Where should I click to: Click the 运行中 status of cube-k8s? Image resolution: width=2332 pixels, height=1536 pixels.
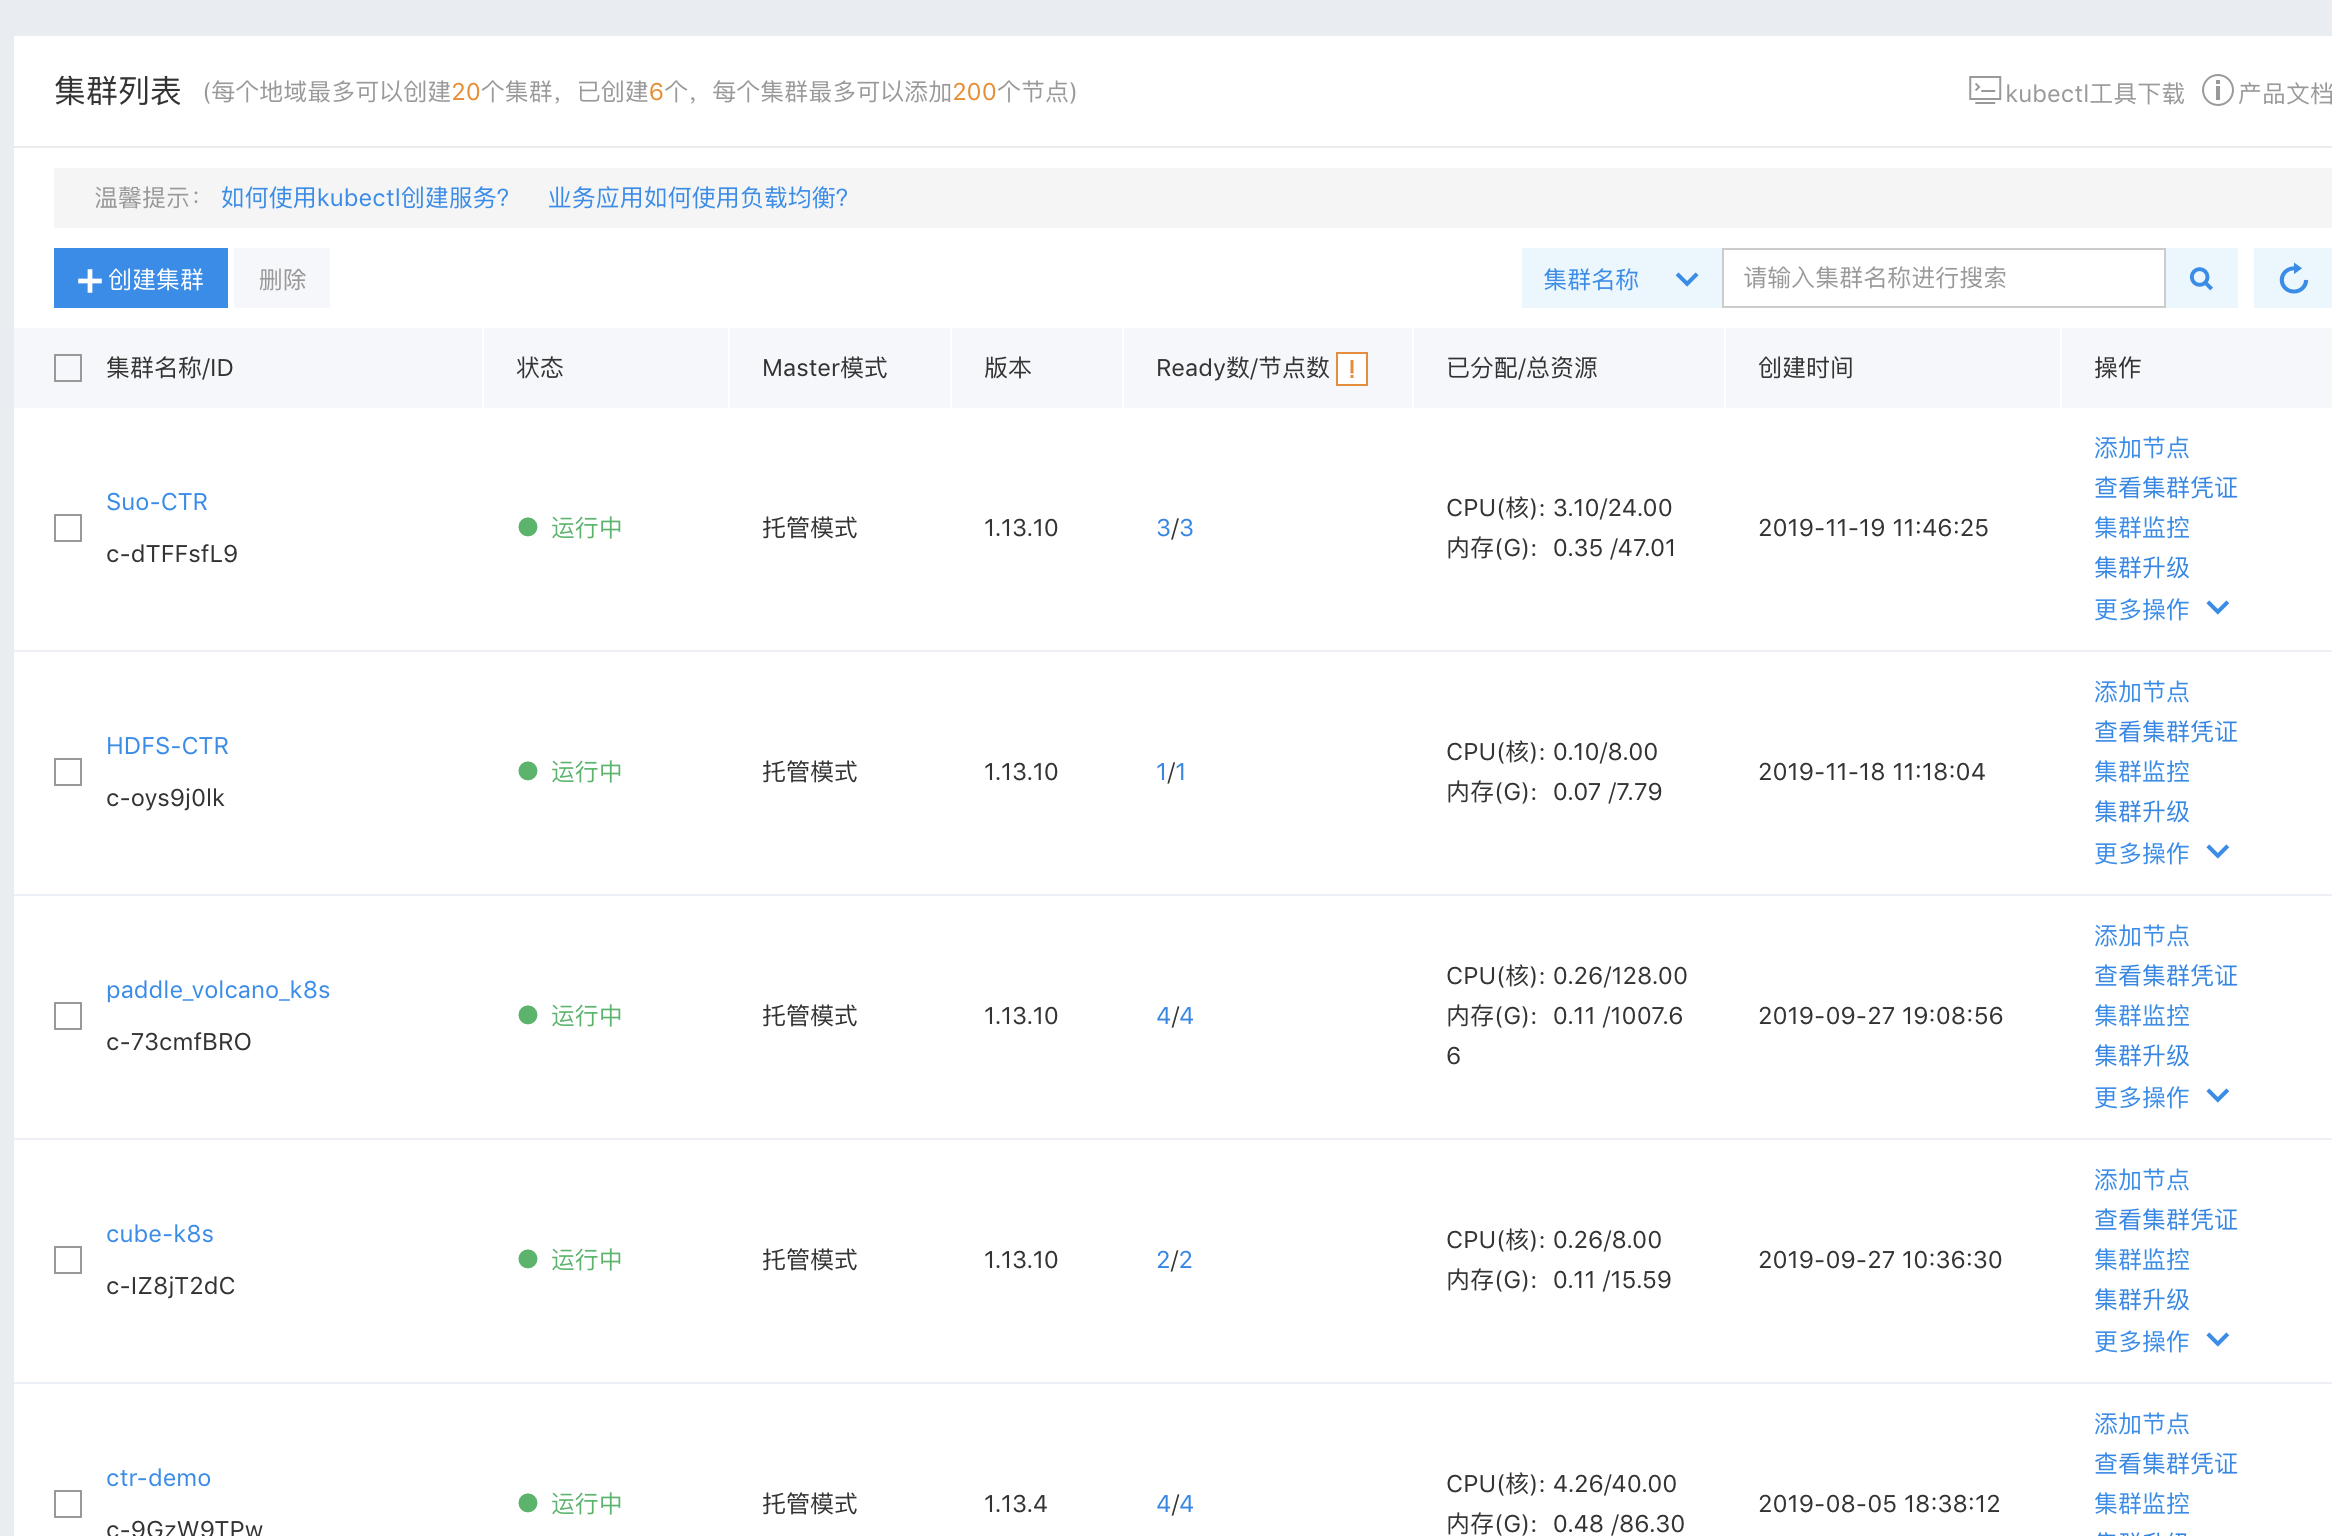pyautogui.click(x=571, y=1259)
